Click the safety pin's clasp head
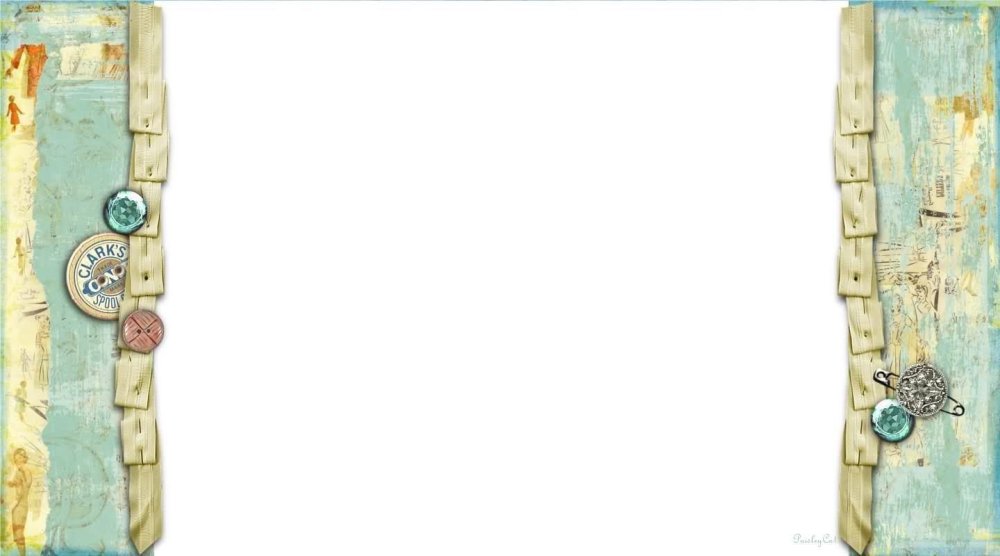1000x556 pixels. [x=883, y=377]
